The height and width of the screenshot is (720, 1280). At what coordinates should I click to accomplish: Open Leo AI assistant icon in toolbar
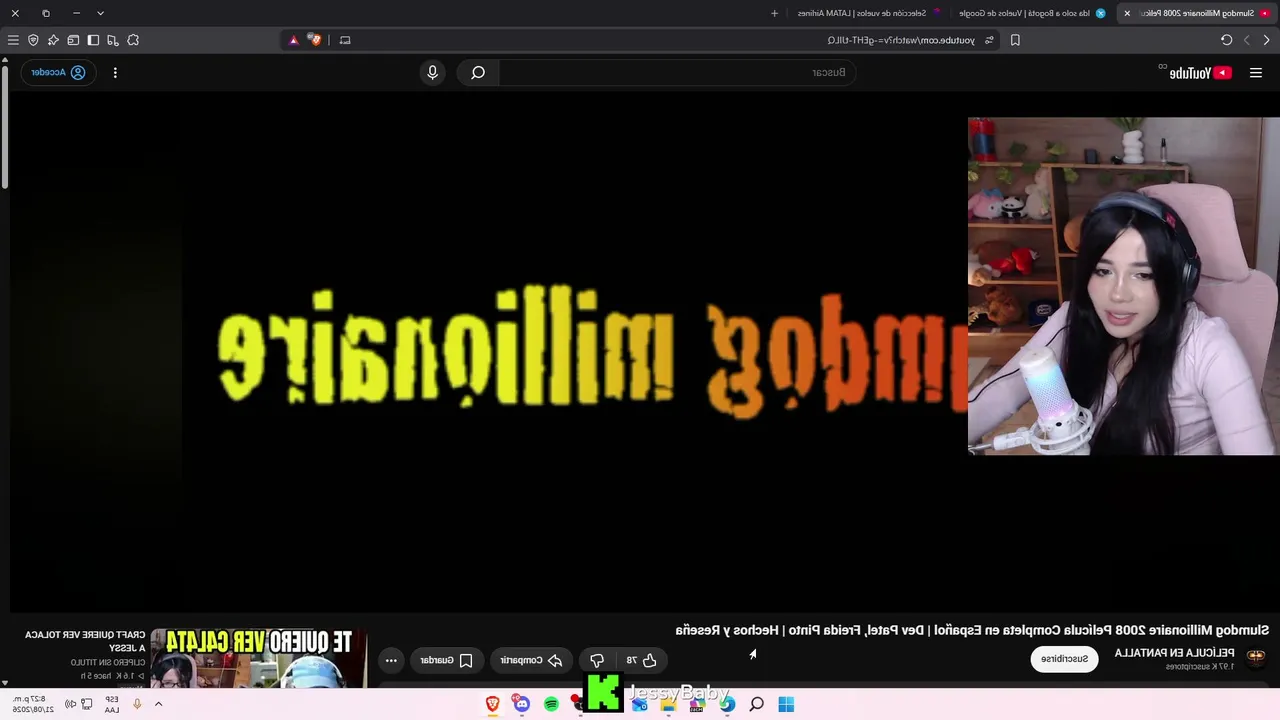click(53, 40)
